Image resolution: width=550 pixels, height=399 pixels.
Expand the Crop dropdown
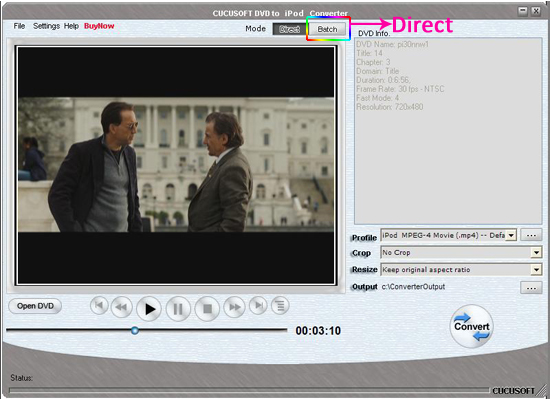pos(536,252)
